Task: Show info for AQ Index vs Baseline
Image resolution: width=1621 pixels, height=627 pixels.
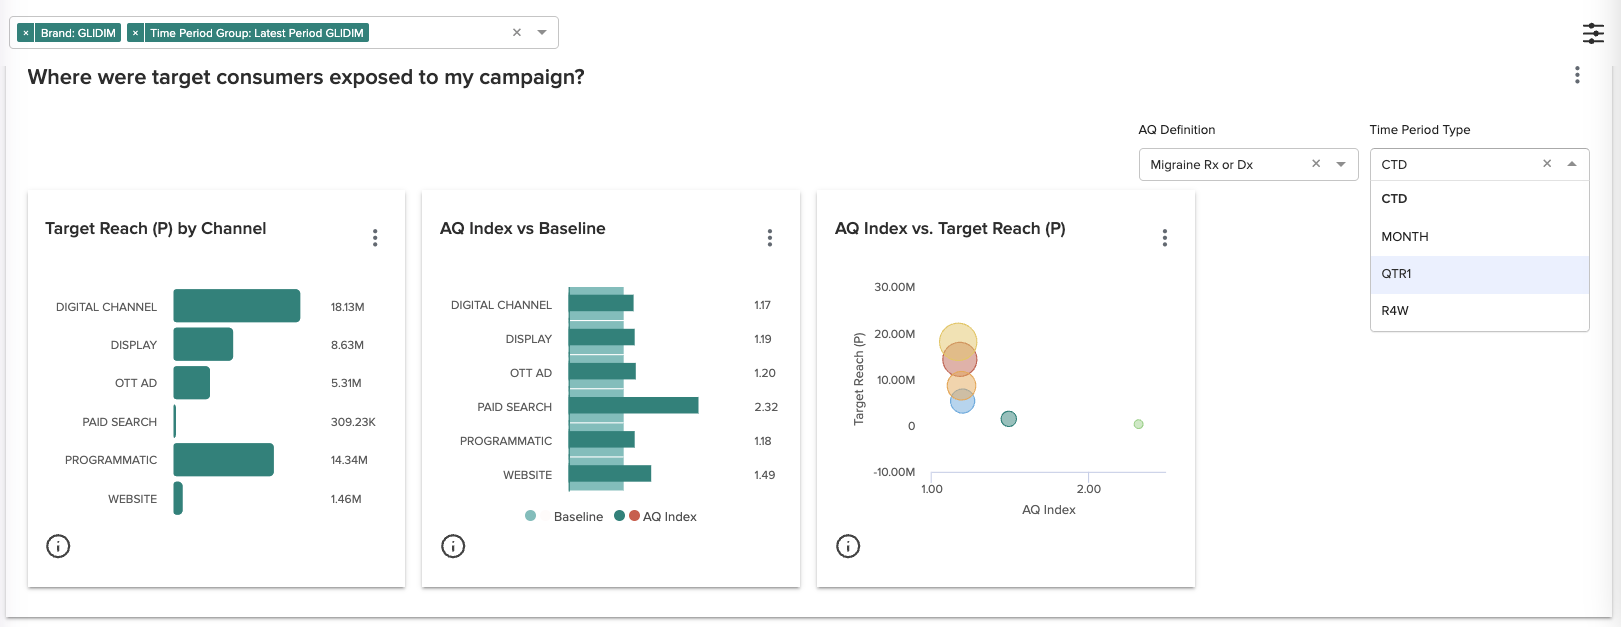Action: [x=453, y=546]
